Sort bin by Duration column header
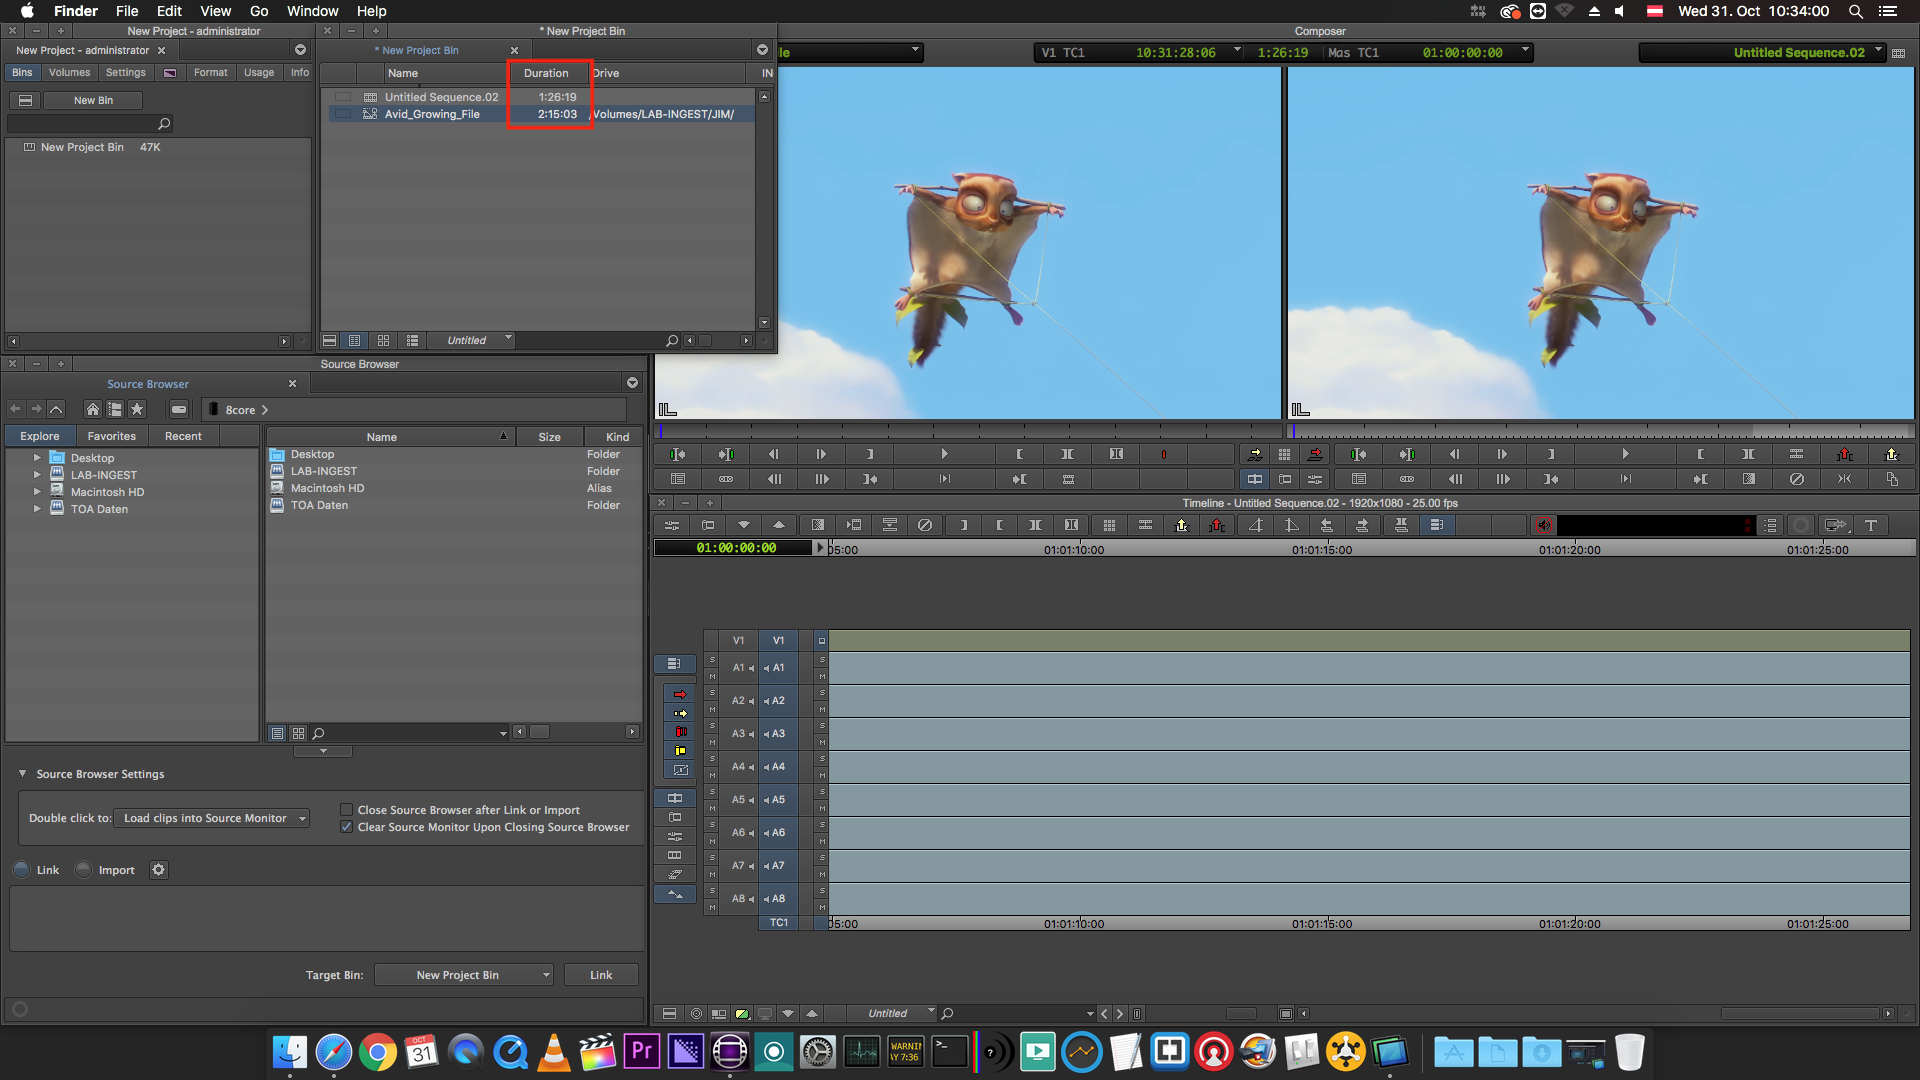The height and width of the screenshot is (1080, 1920). tap(546, 73)
